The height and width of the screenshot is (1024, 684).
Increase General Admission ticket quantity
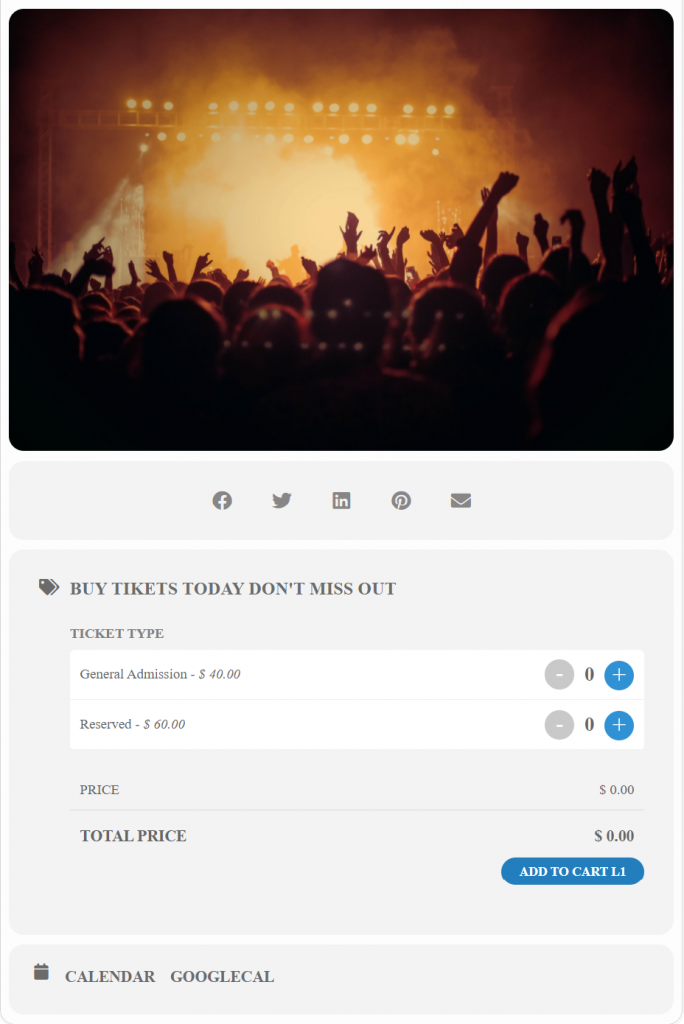pyautogui.click(x=619, y=675)
